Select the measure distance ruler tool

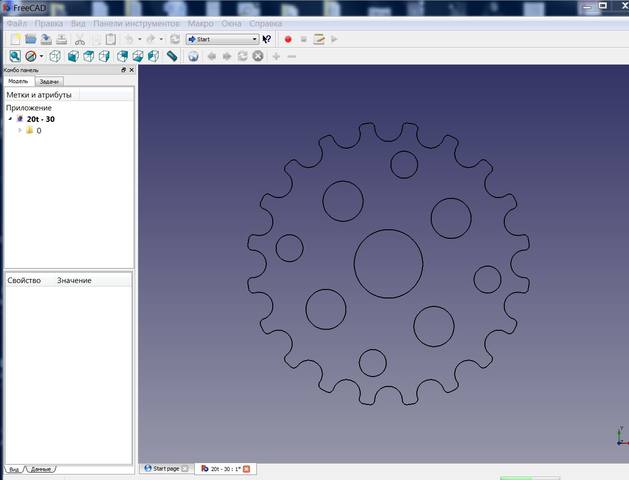point(172,56)
